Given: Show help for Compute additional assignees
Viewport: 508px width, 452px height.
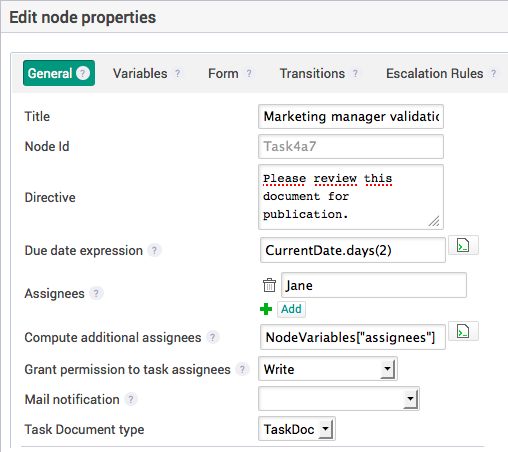Looking at the screenshot, I should point(213,337).
